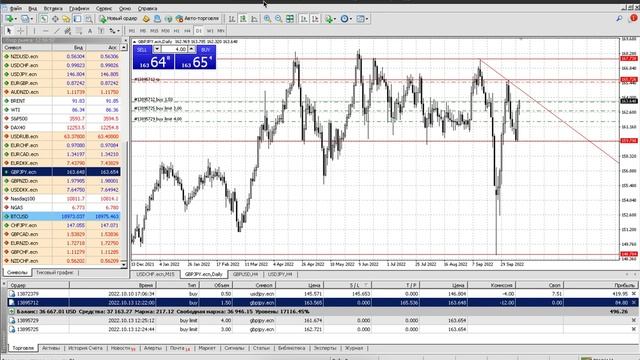
Task: Expand the templates dropdown arrow
Action: pos(367,19)
